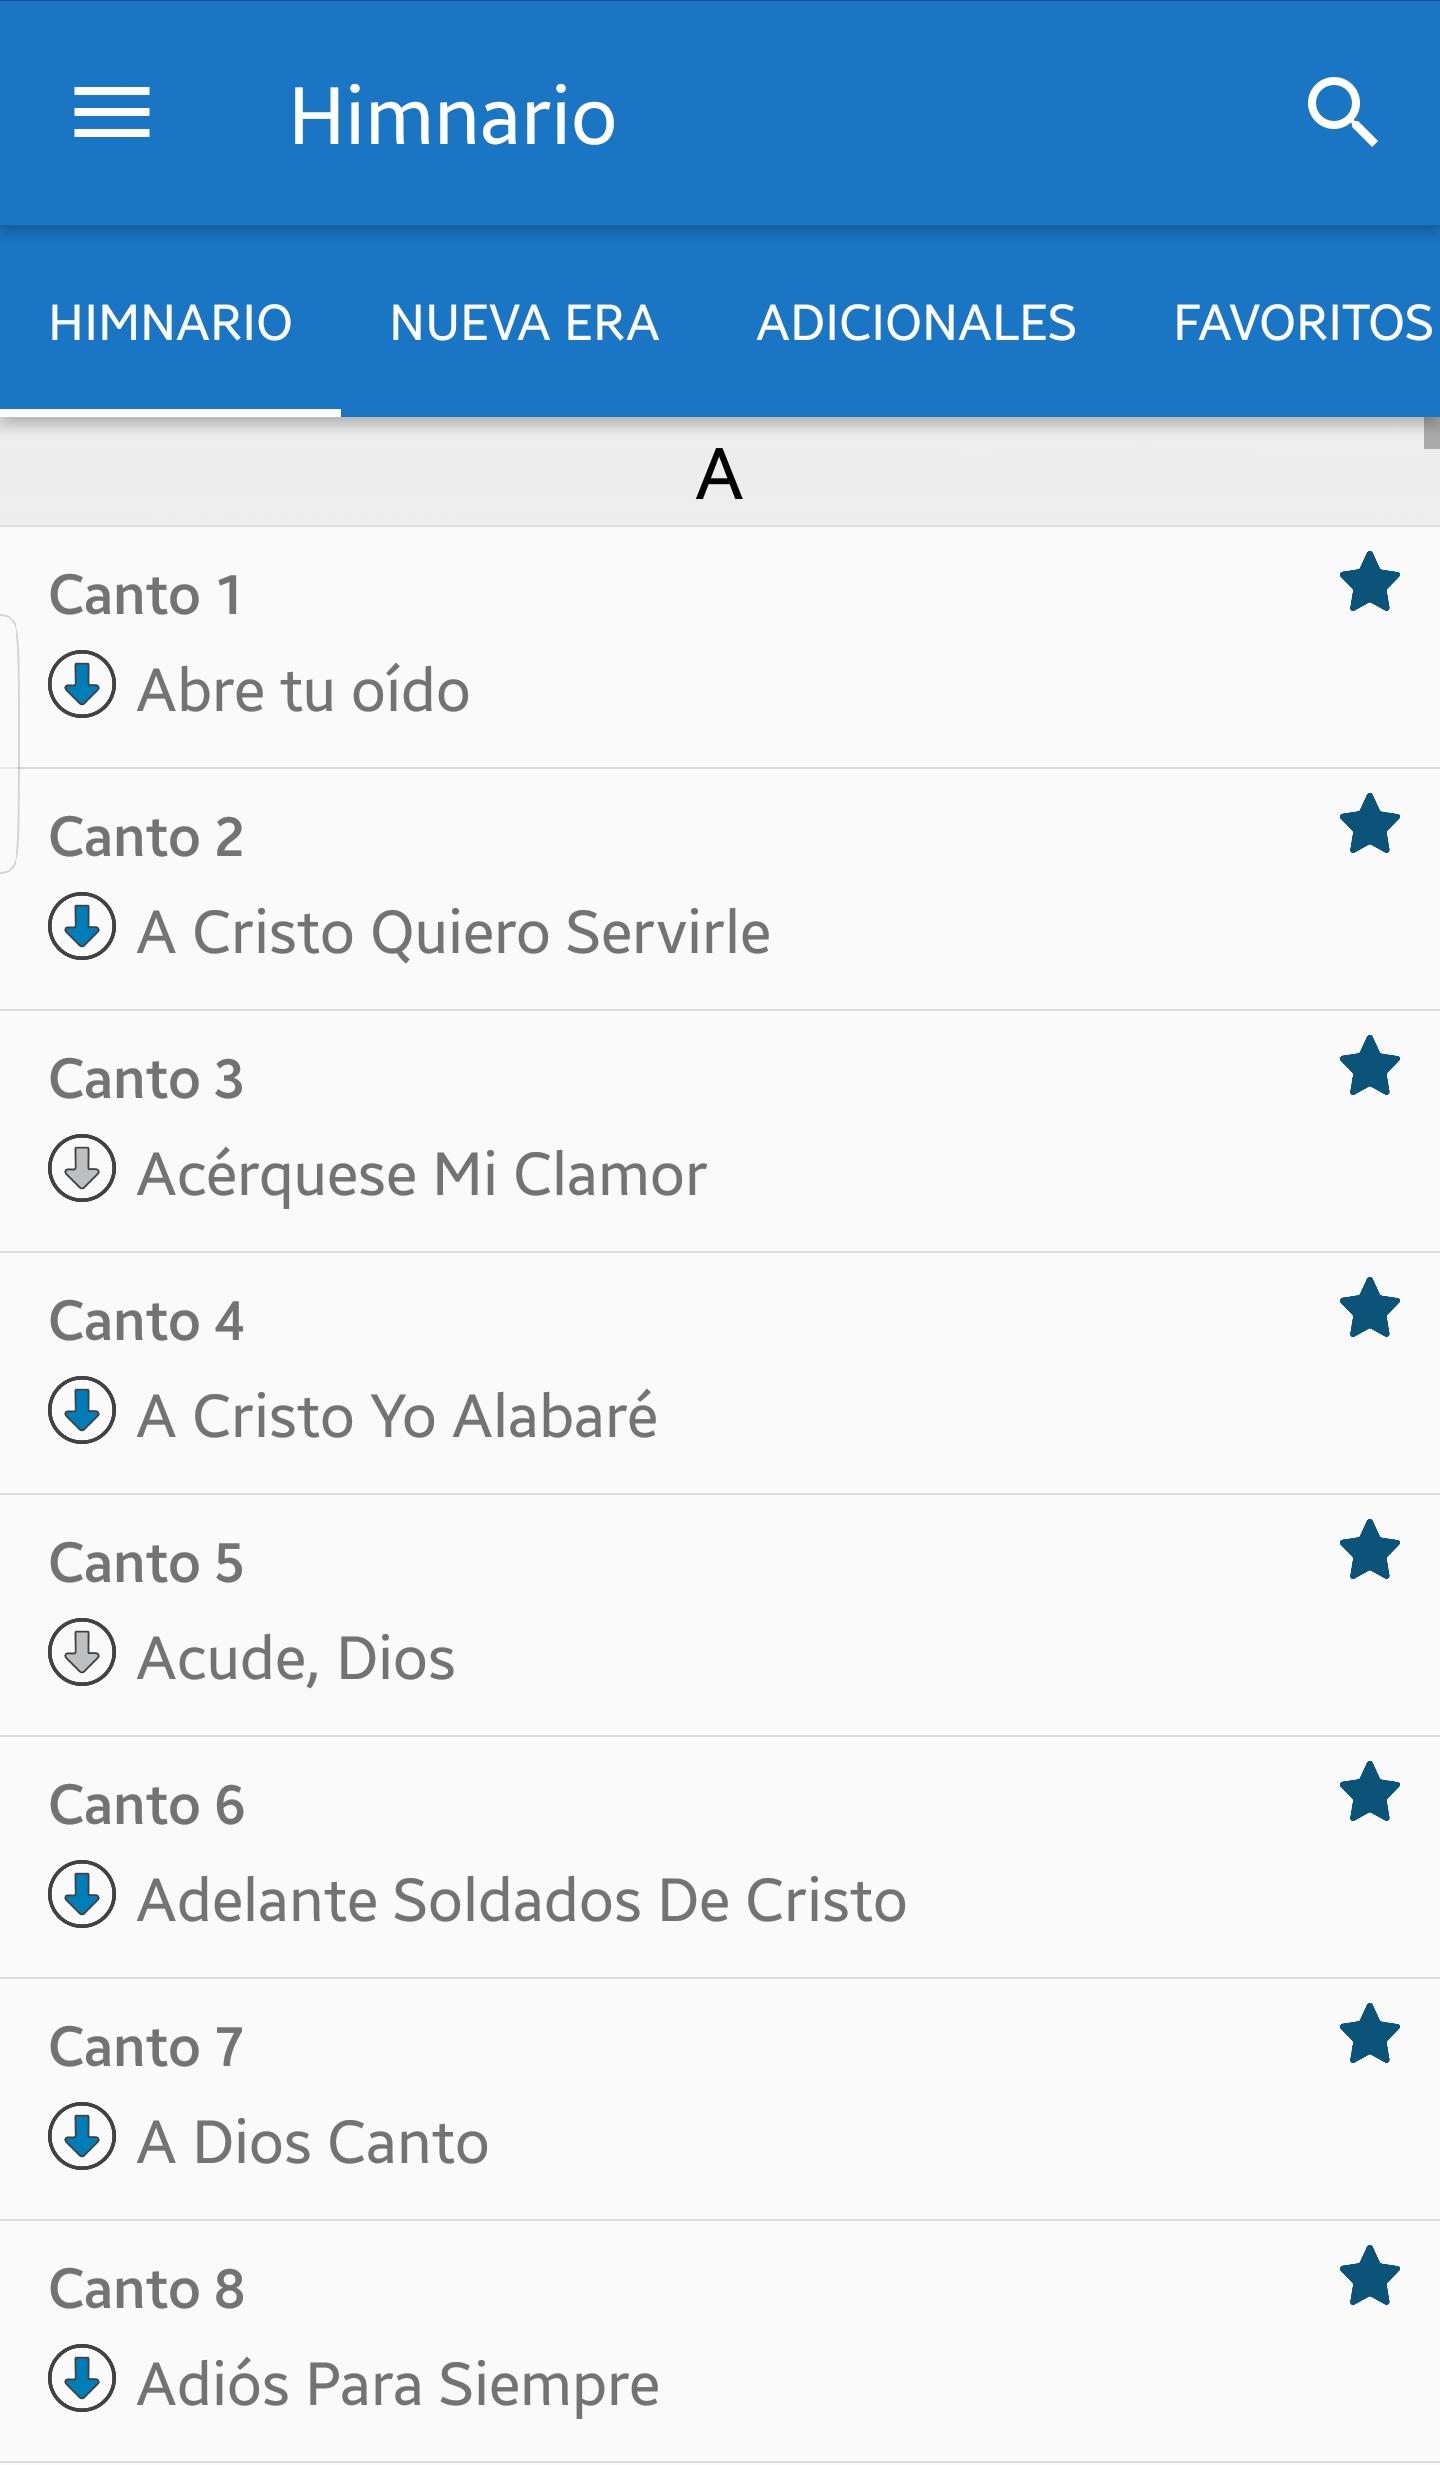Download Canto 2 A Cristo Quiero Servirle
Screen dimensions: 1440x2465
point(82,927)
